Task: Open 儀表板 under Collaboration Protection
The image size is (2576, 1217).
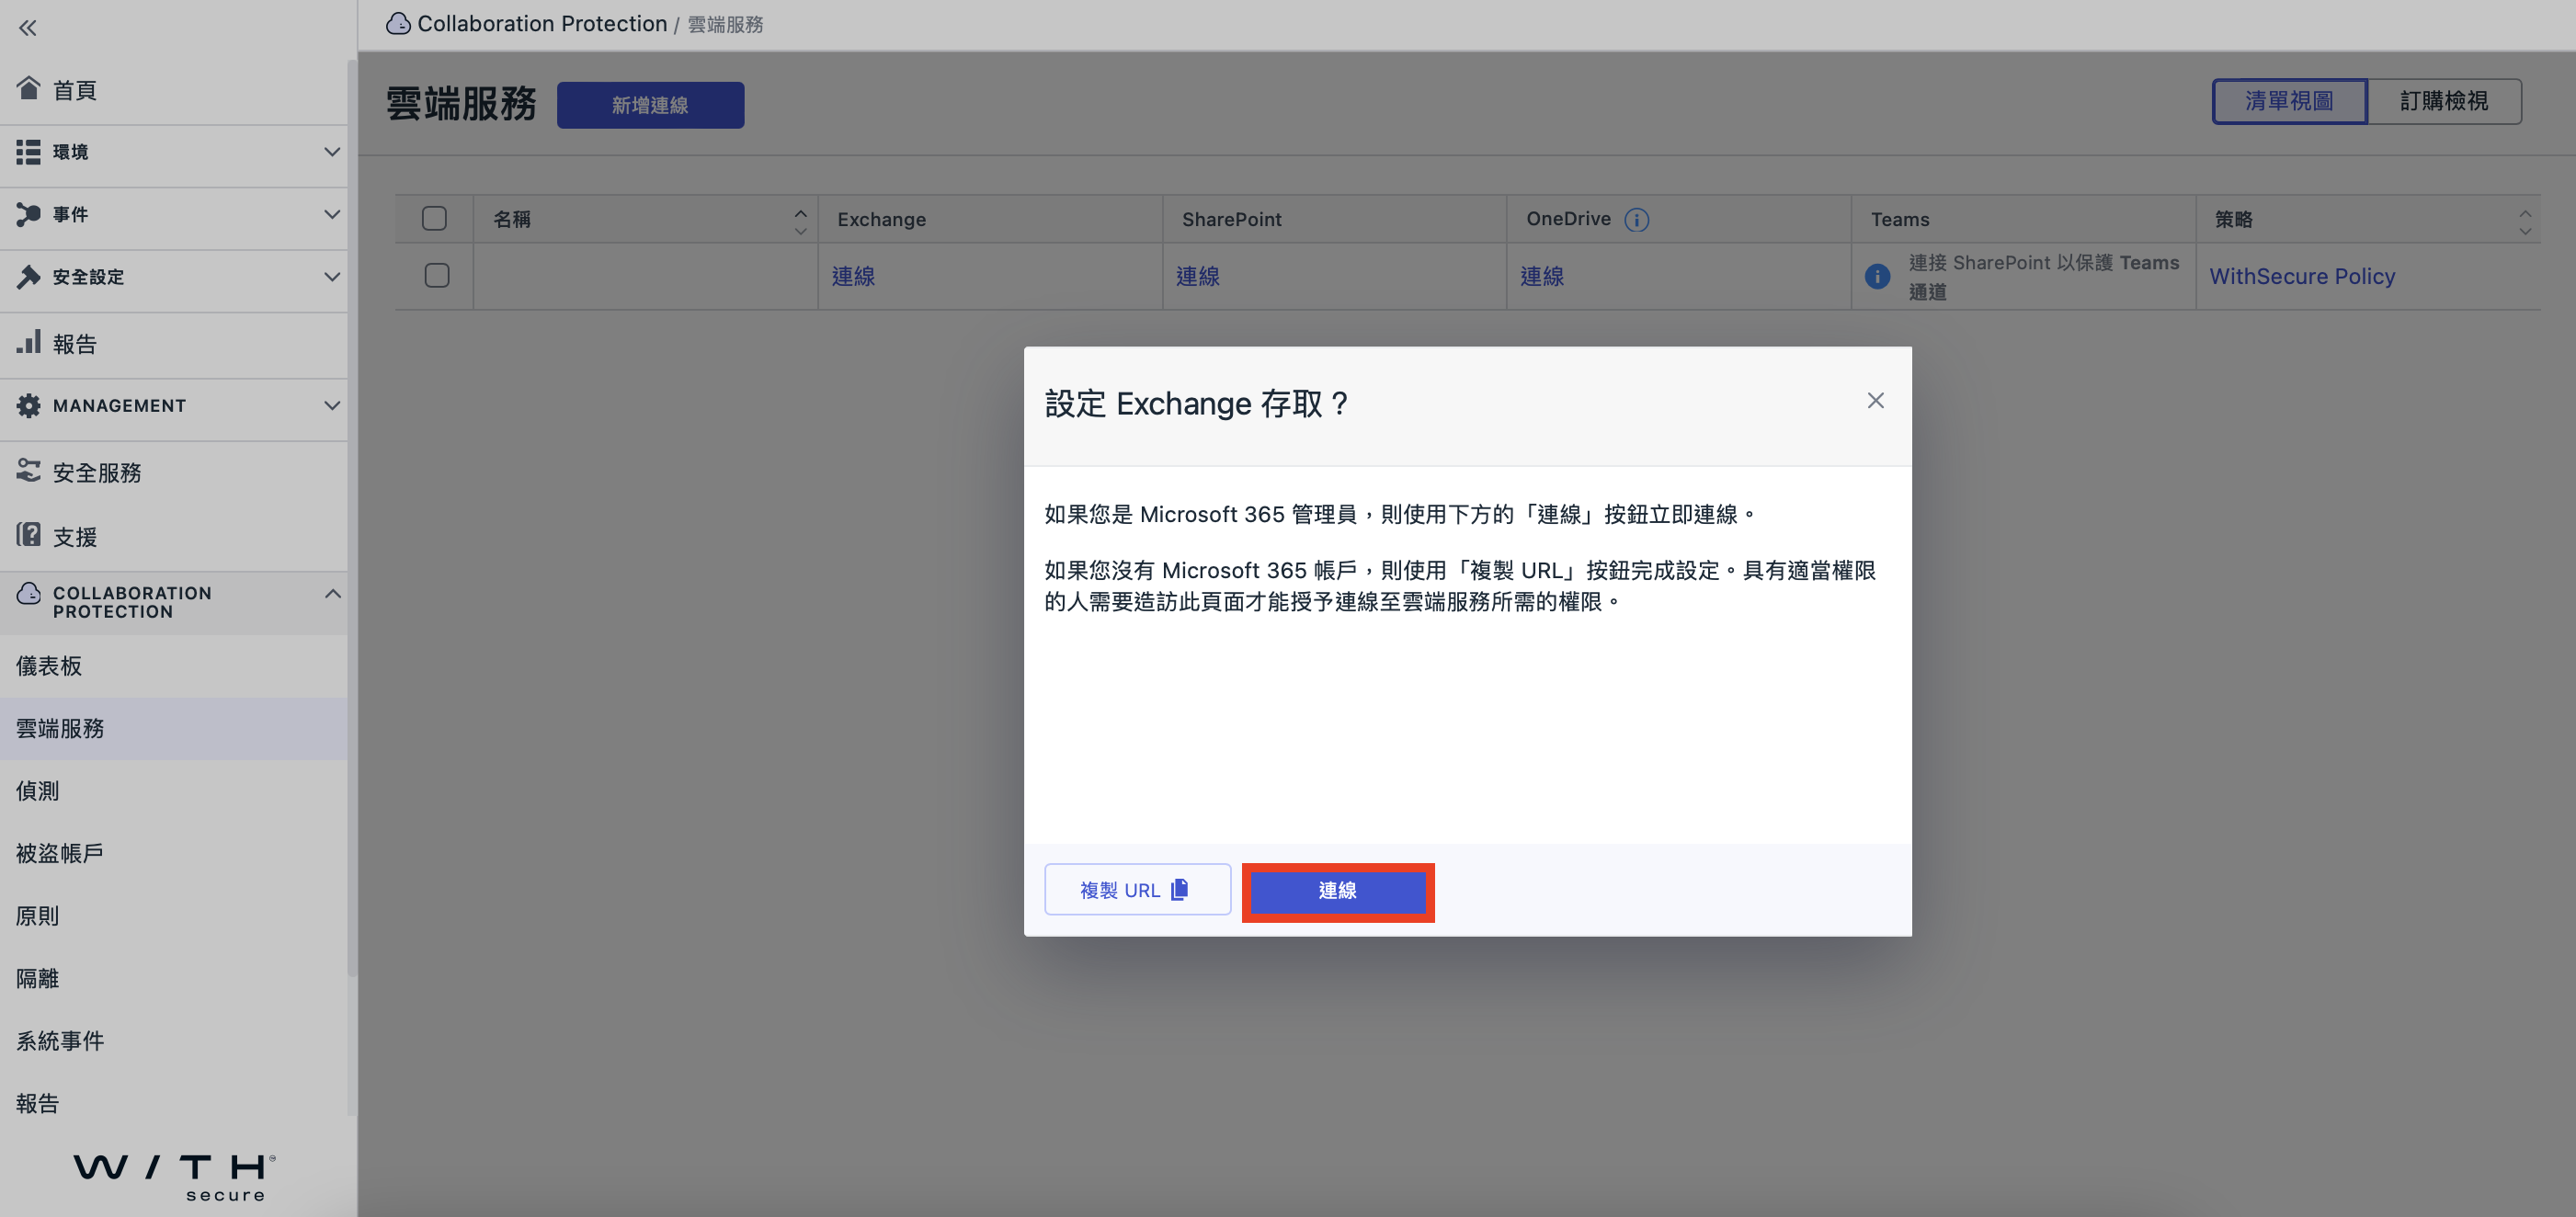Action: 174,666
